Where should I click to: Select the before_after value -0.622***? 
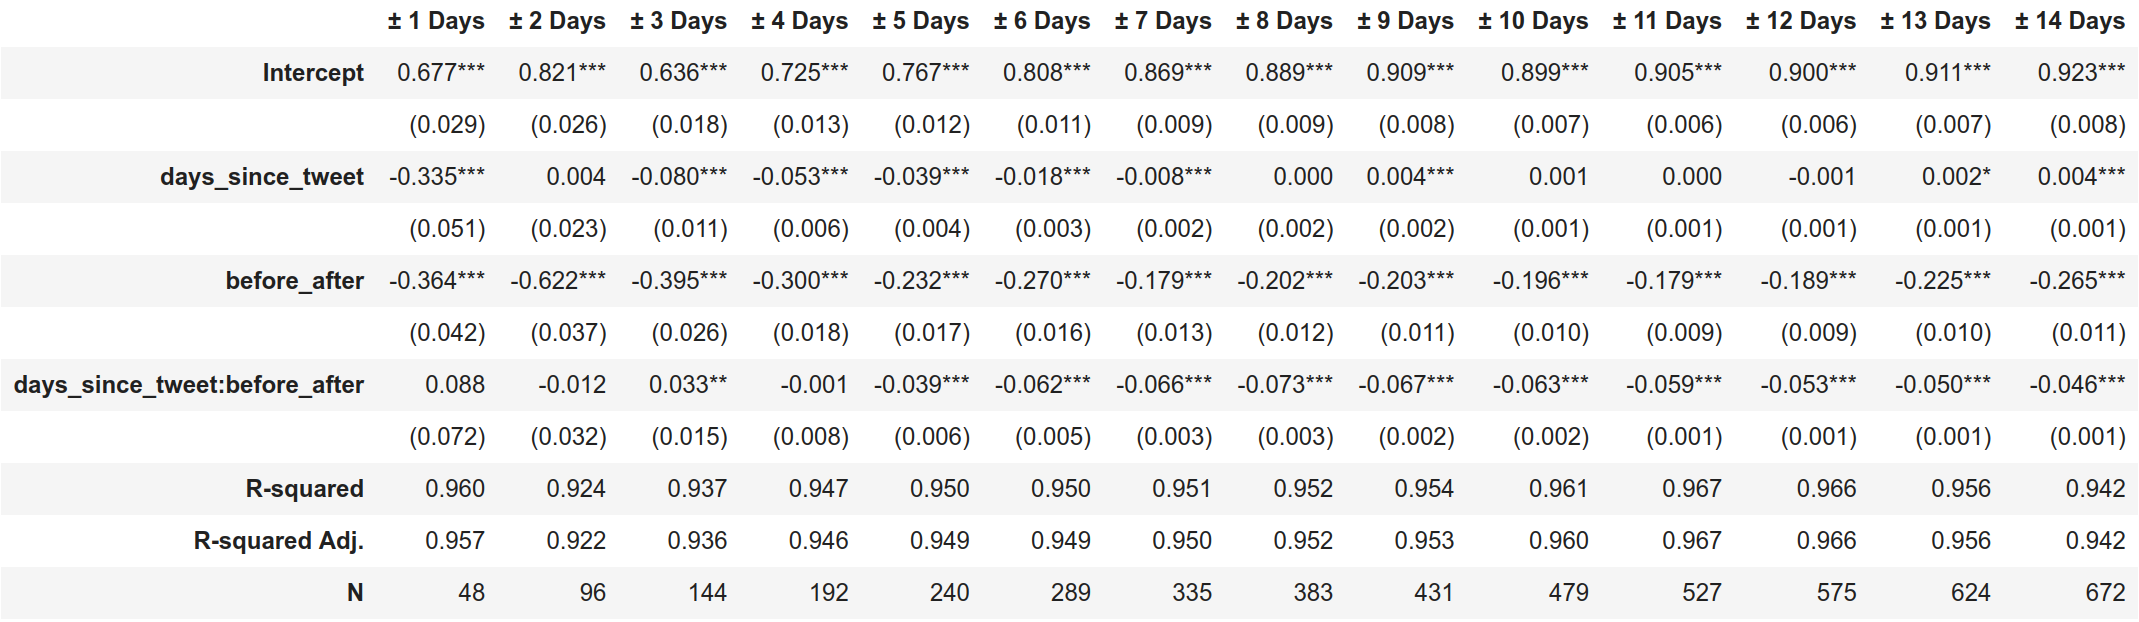(558, 281)
